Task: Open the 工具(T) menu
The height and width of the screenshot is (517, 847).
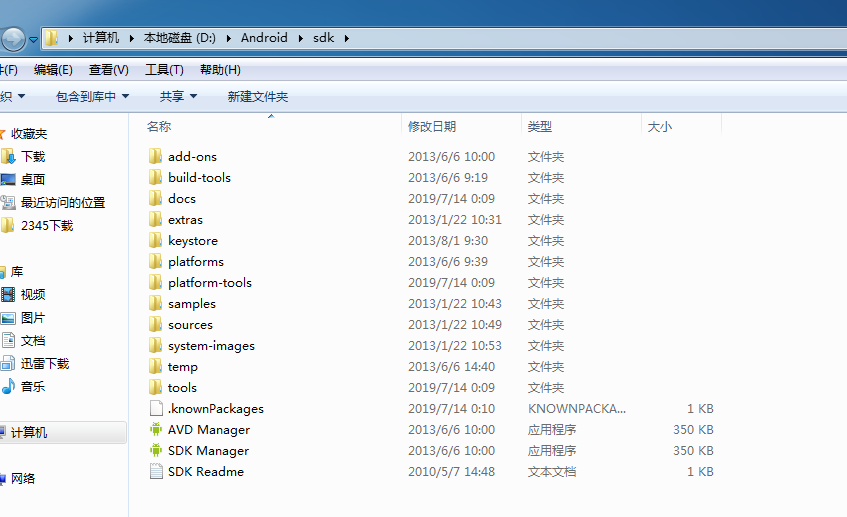Action: pos(164,70)
